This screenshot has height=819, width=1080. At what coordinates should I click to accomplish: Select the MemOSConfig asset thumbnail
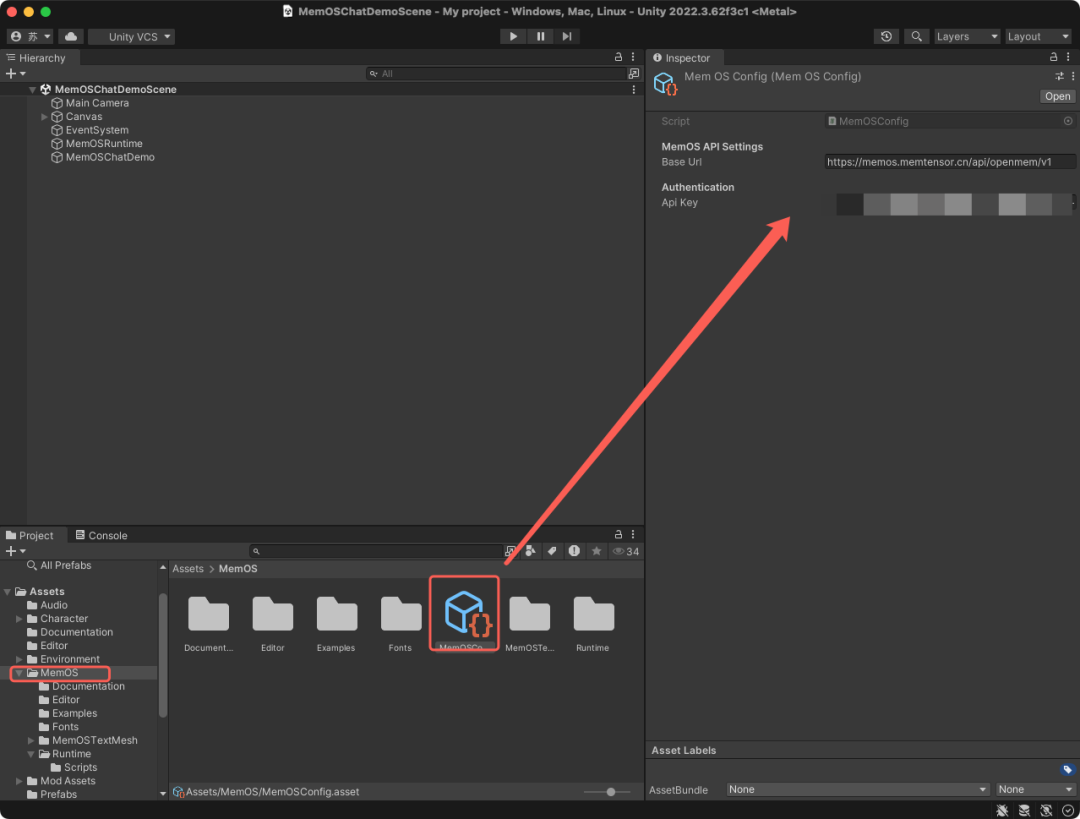[x=464, y=614]
